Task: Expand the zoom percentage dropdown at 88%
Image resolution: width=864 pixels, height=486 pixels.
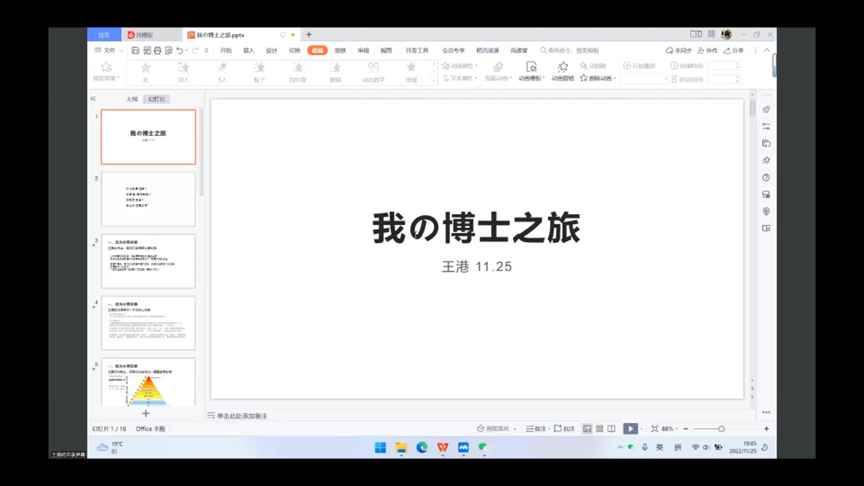Action: pyautogui.click(x=669, y=429)
